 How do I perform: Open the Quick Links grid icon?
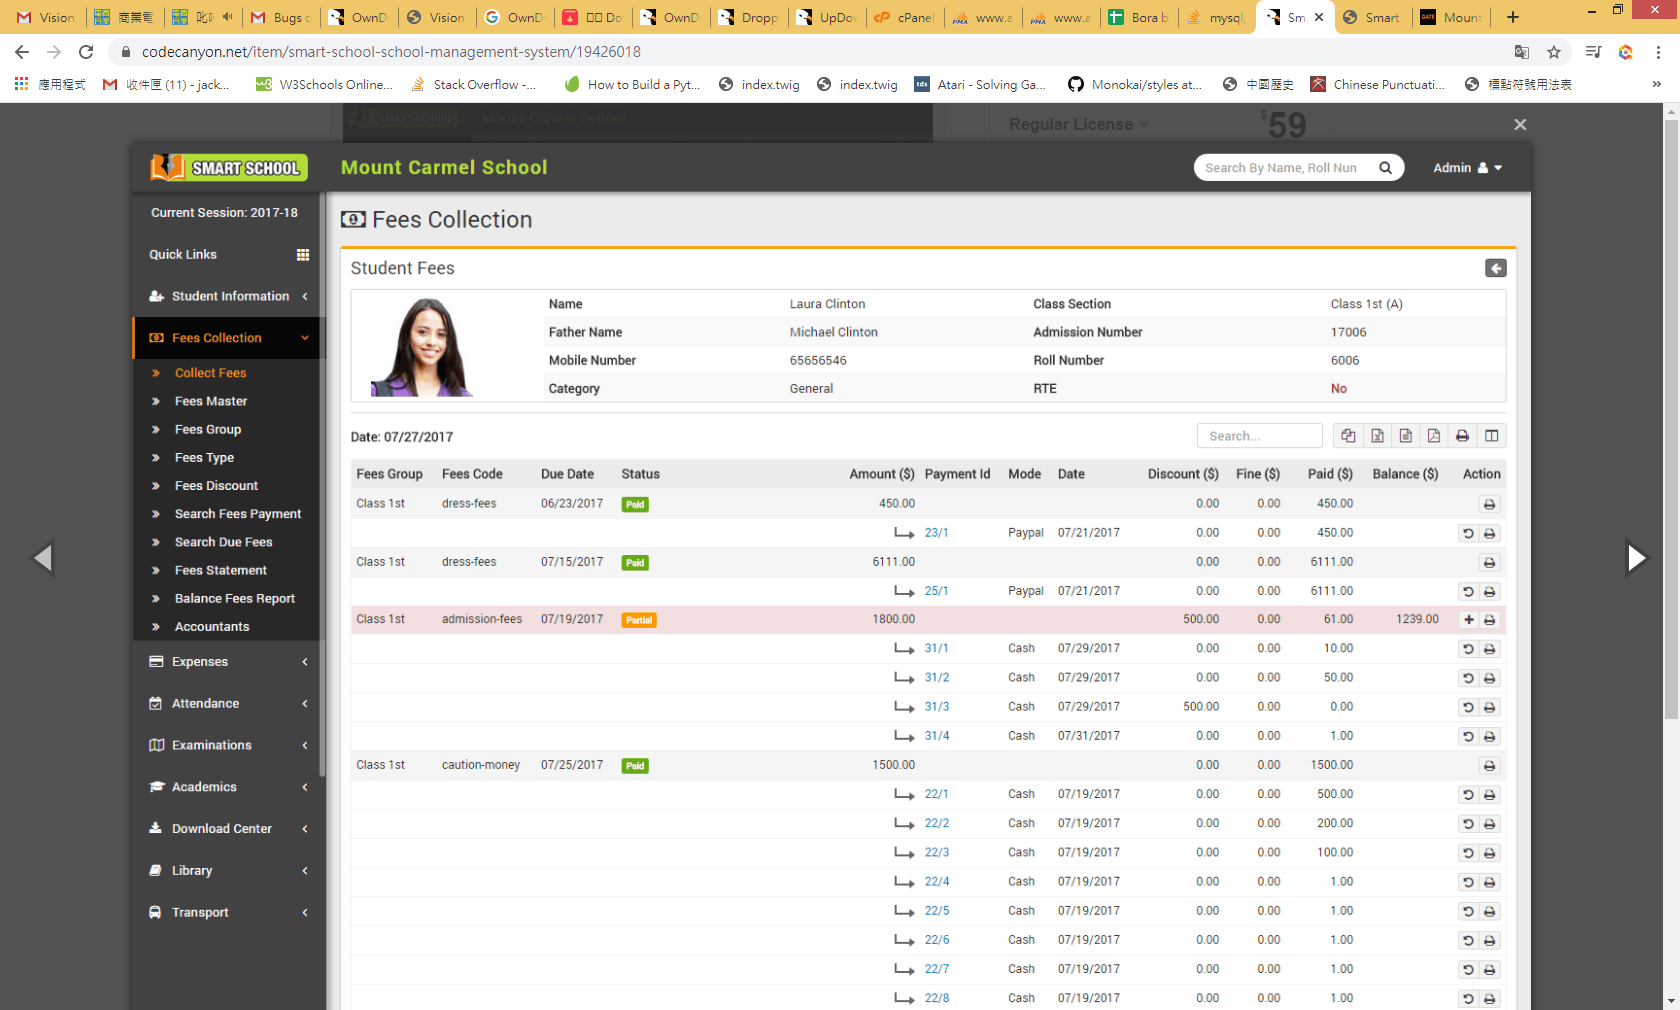click(303, 255)
